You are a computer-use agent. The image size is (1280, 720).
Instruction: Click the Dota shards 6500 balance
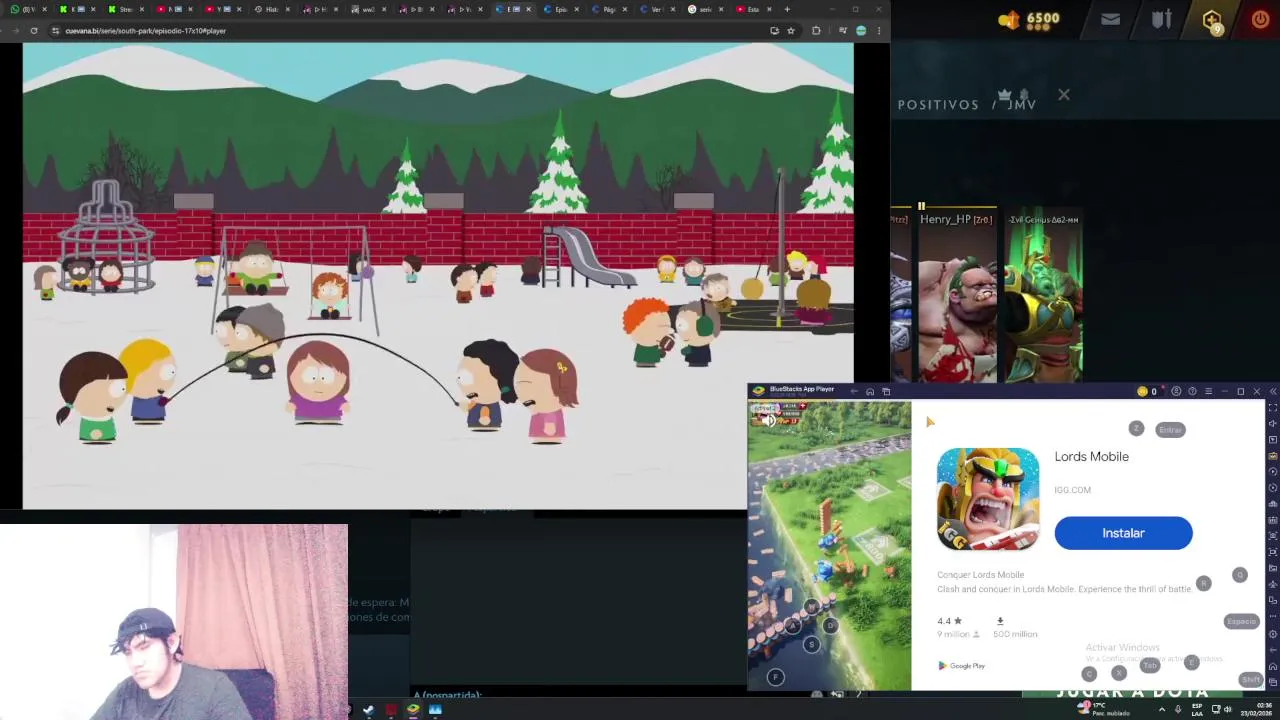pos(1030,19)
